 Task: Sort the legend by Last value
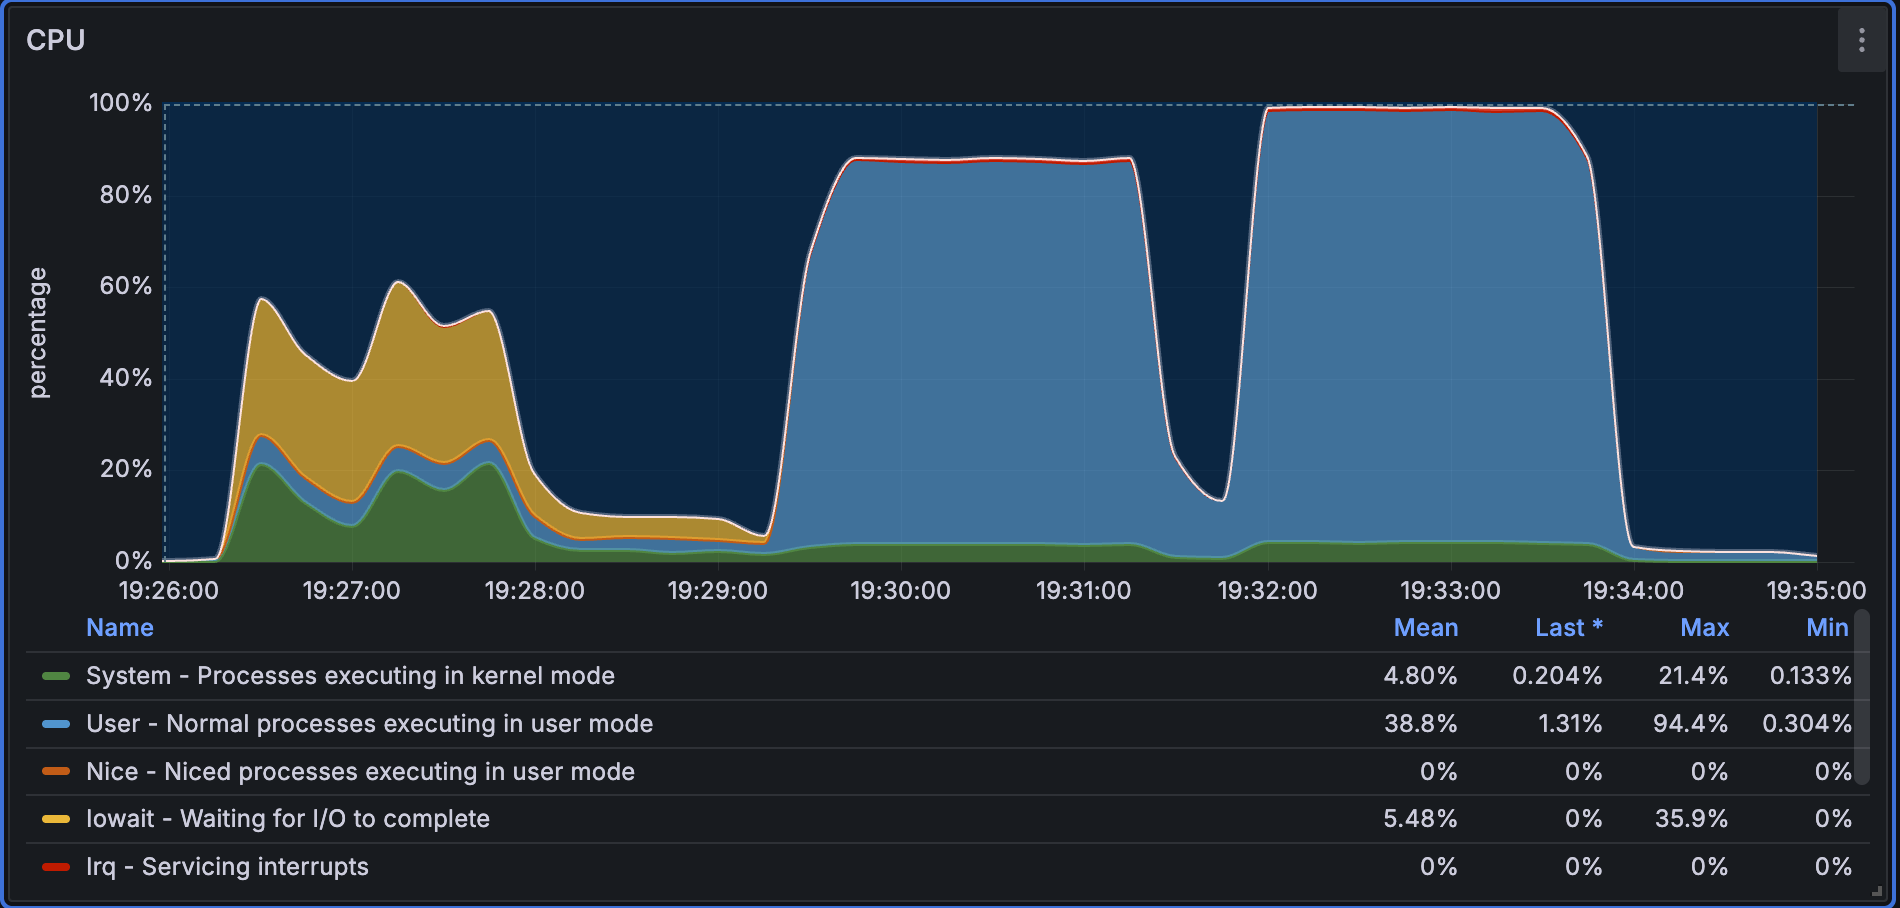click(x=1569, y=627)
